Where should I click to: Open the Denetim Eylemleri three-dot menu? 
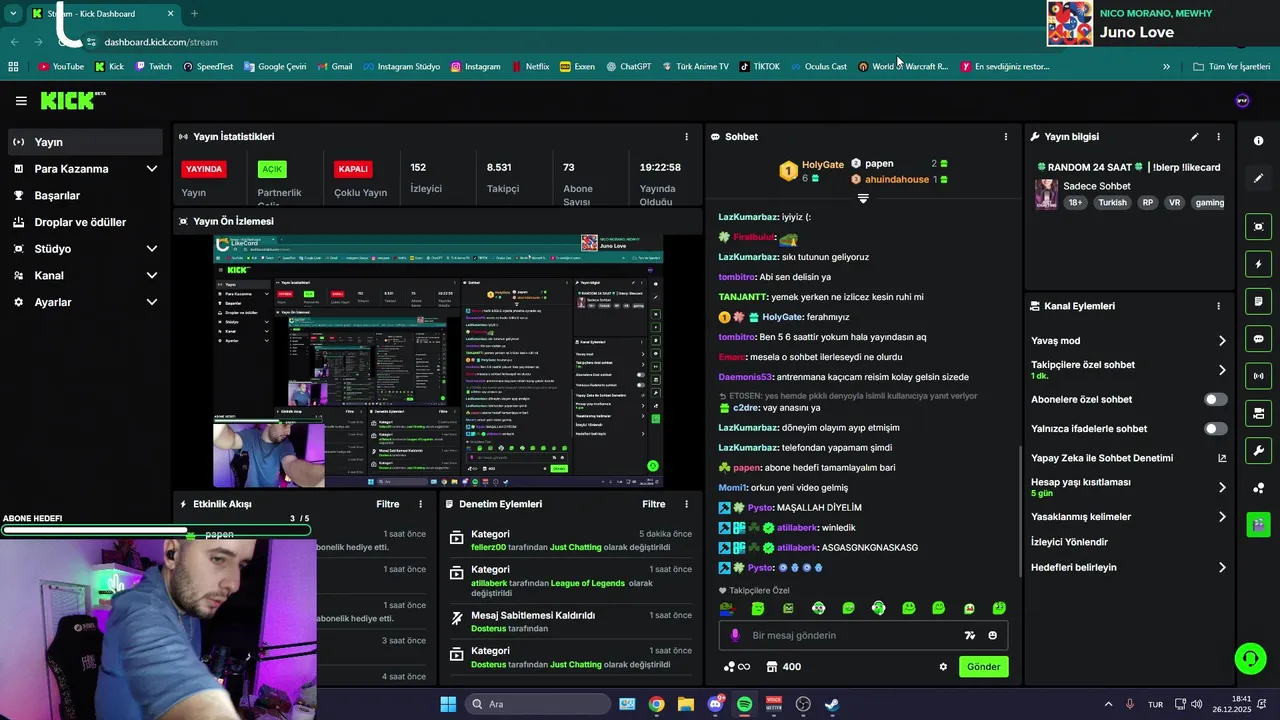686,505
